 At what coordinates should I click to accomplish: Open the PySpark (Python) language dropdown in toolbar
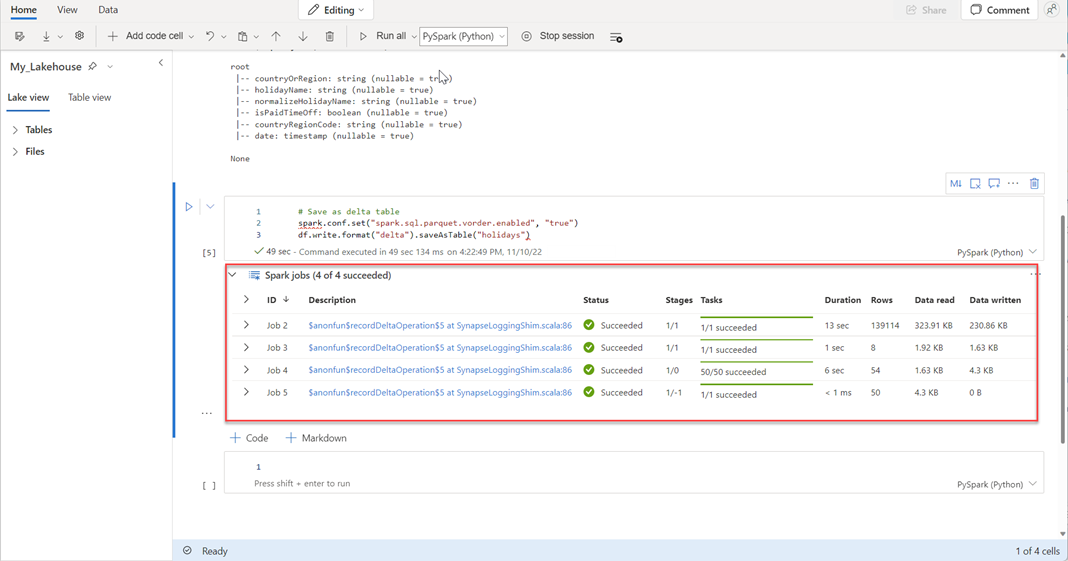[463, 36]
